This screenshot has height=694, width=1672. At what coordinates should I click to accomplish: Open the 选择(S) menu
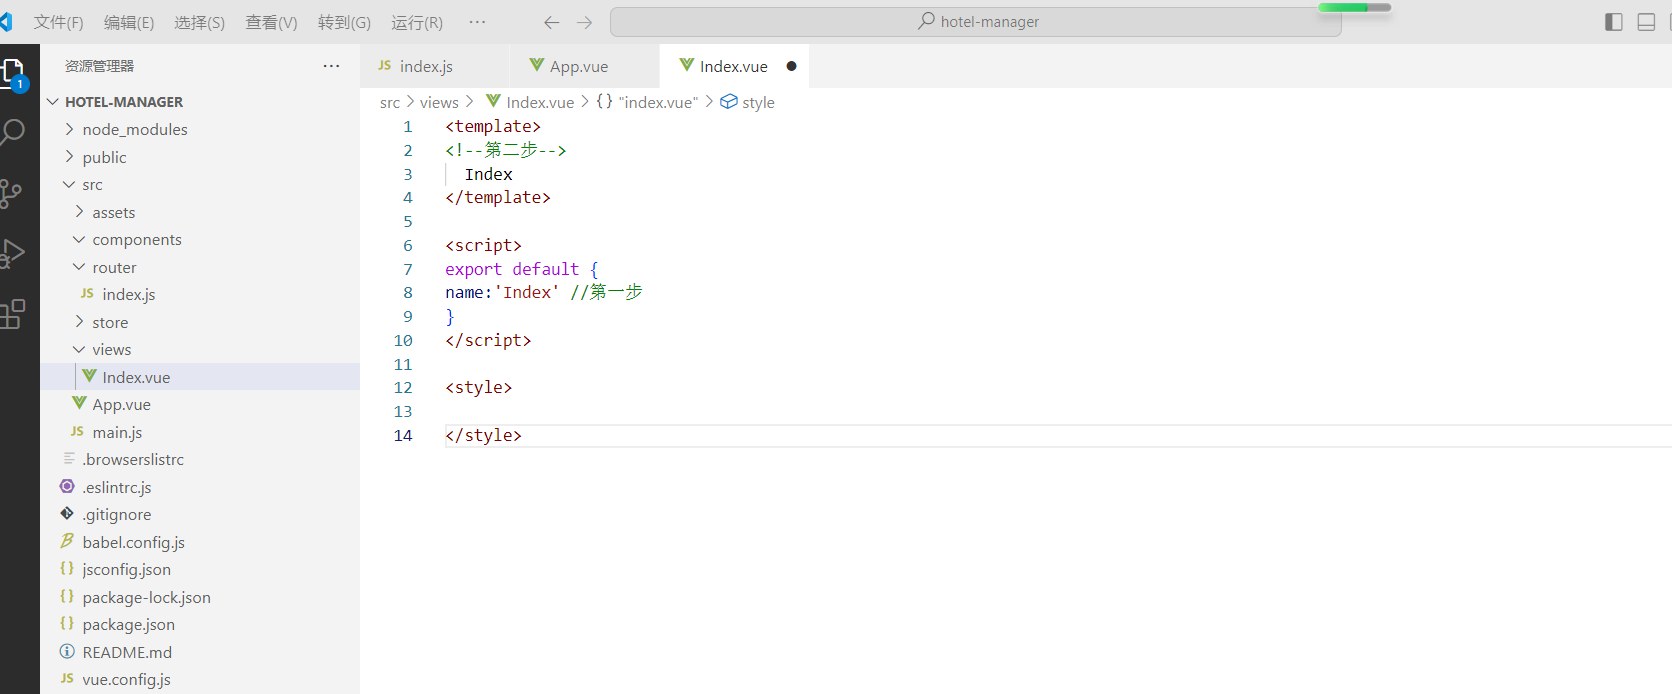[199, 22]
